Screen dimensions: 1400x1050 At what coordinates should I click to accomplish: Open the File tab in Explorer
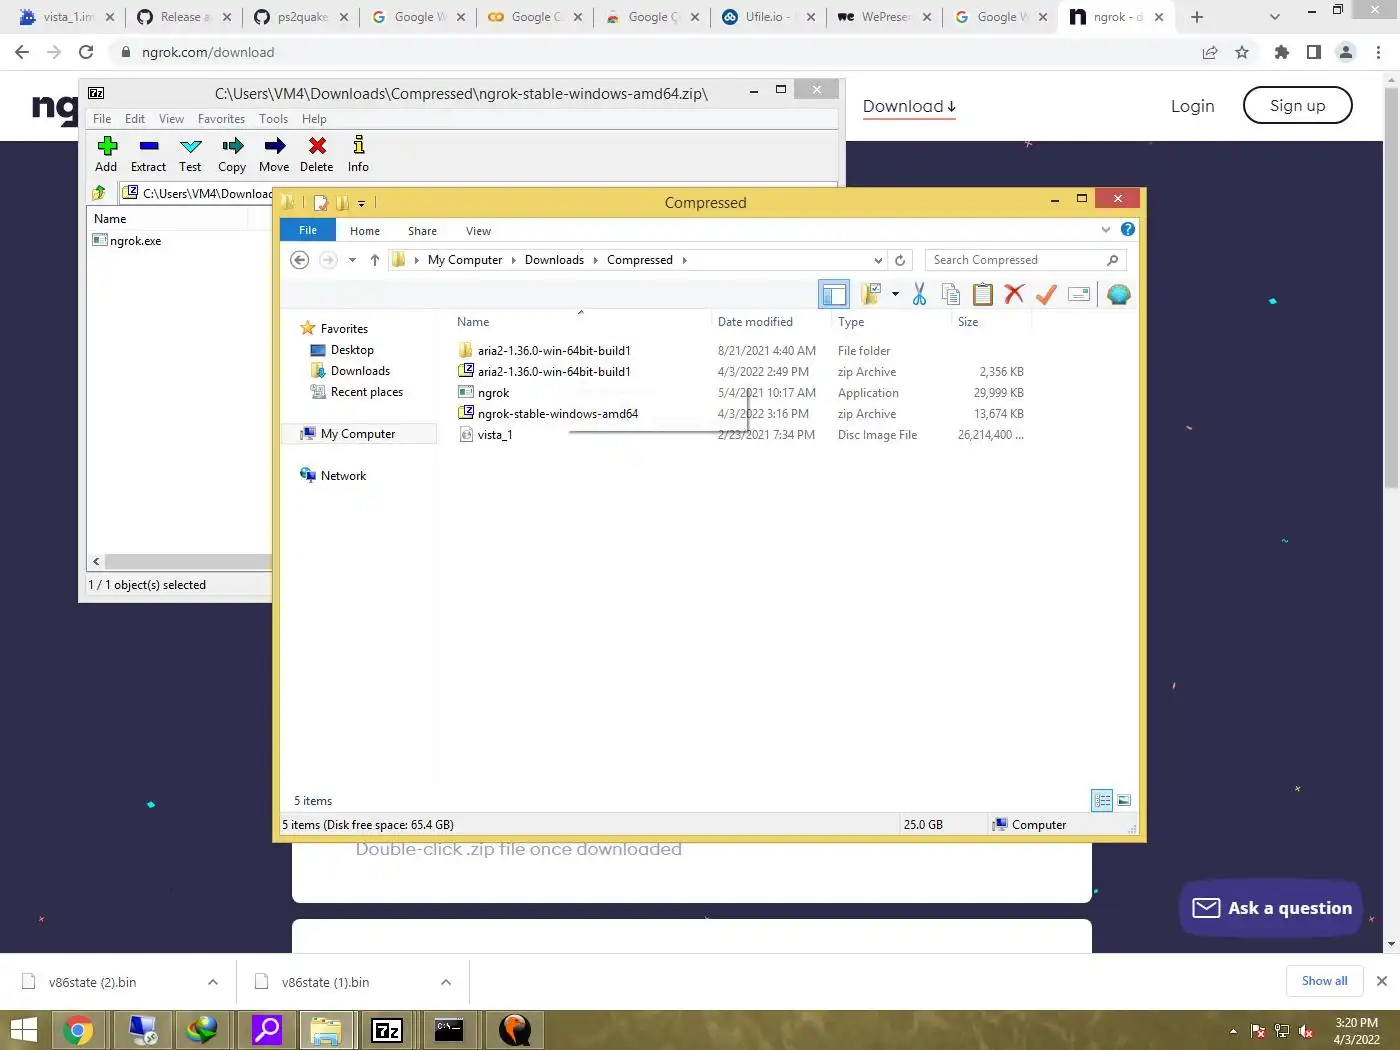[308, 230]
